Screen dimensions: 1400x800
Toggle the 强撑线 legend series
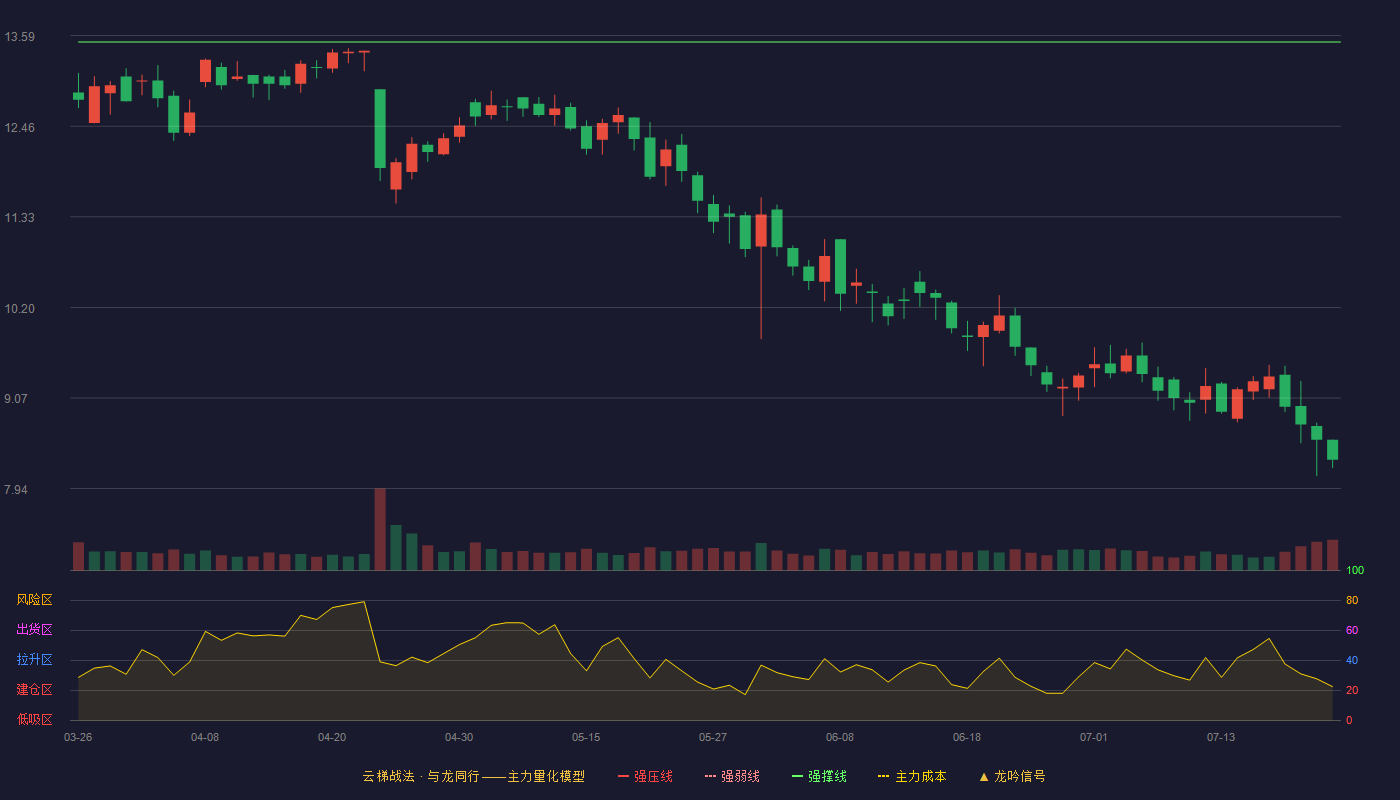[x=820, y=776]
